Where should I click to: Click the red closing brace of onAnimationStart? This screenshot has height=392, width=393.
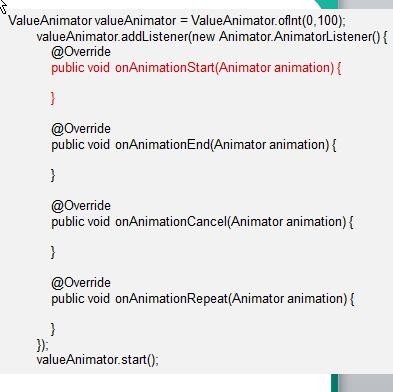53,98
